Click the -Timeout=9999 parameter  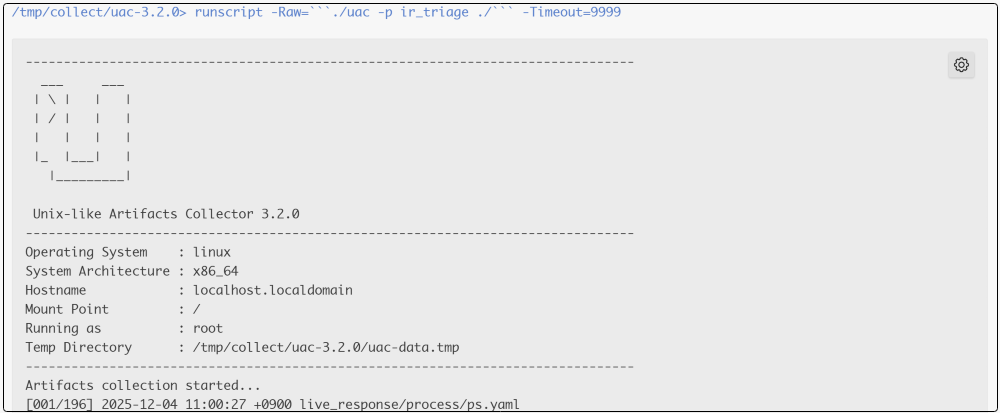click(x=571, y=12)
